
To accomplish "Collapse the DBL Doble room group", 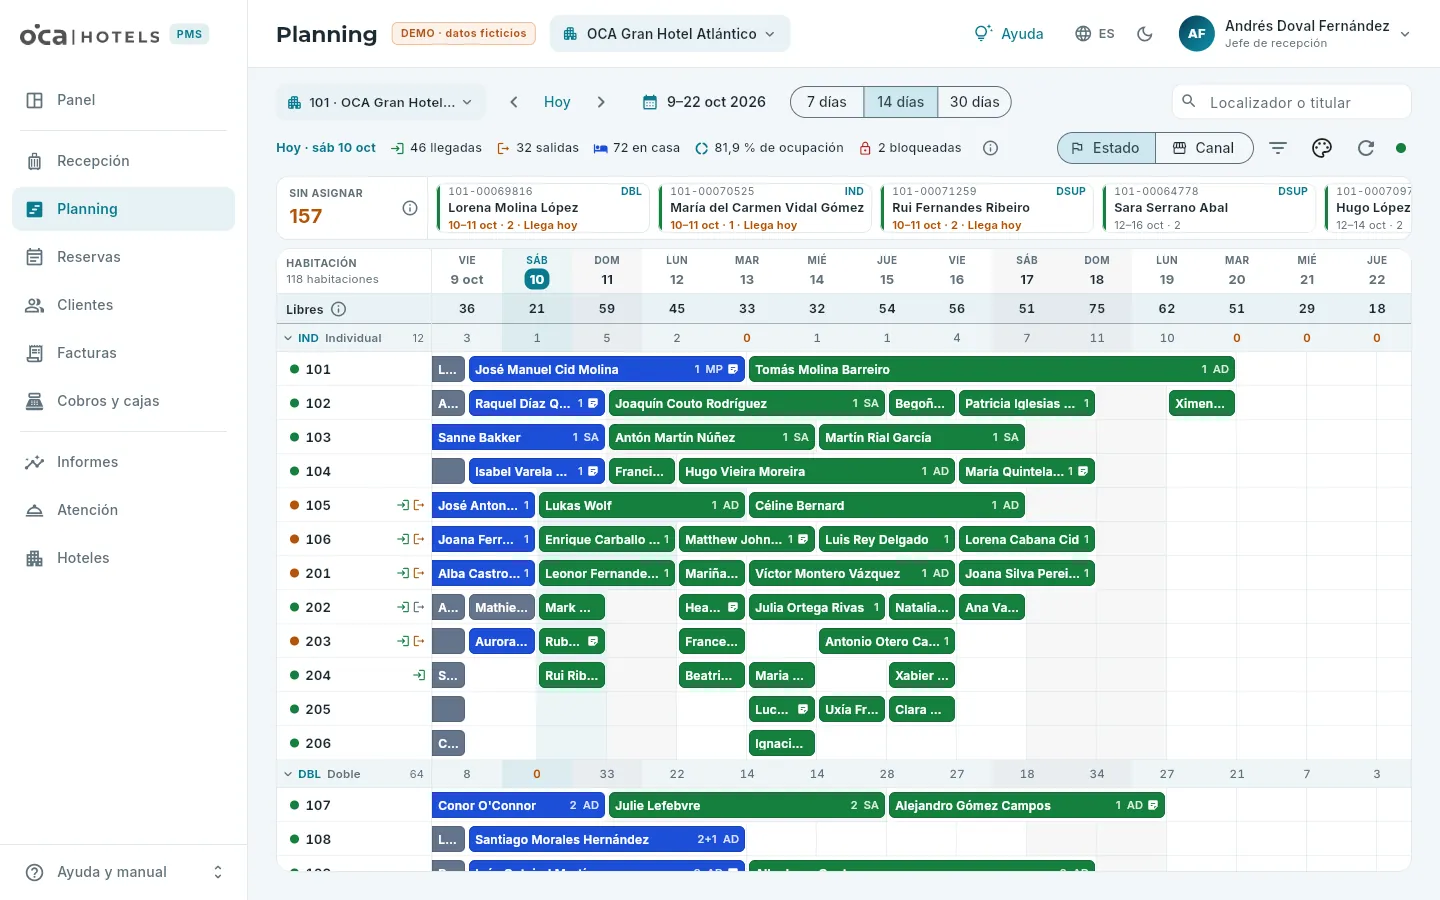I will click(288, 774).
